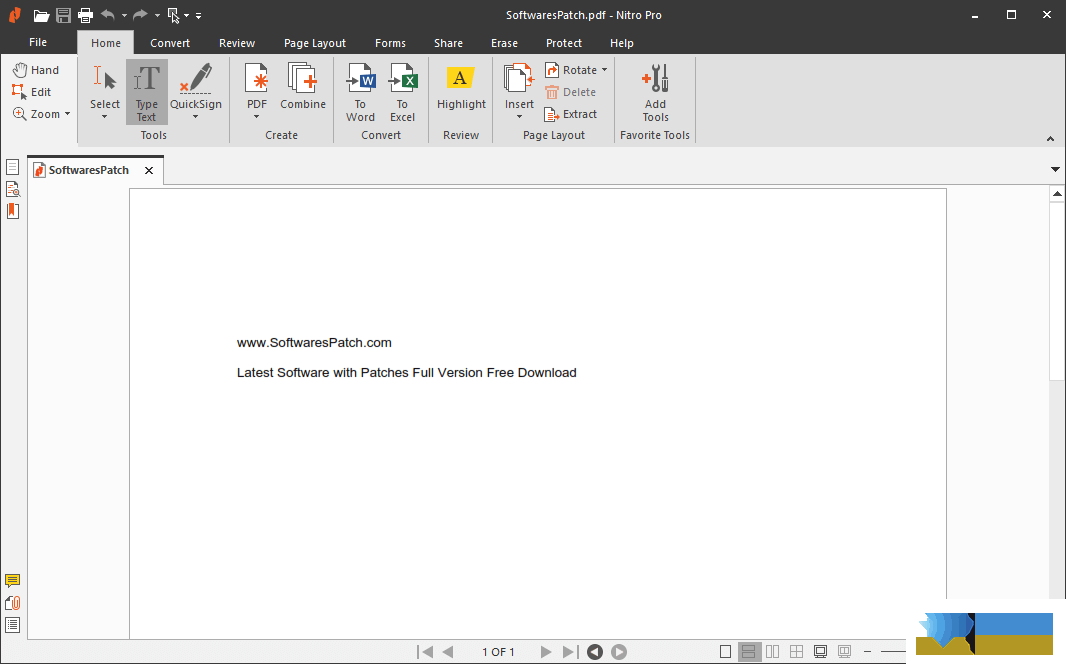Open the Rotate dropdown
The image size is (1066, 664).
(604, 70)
